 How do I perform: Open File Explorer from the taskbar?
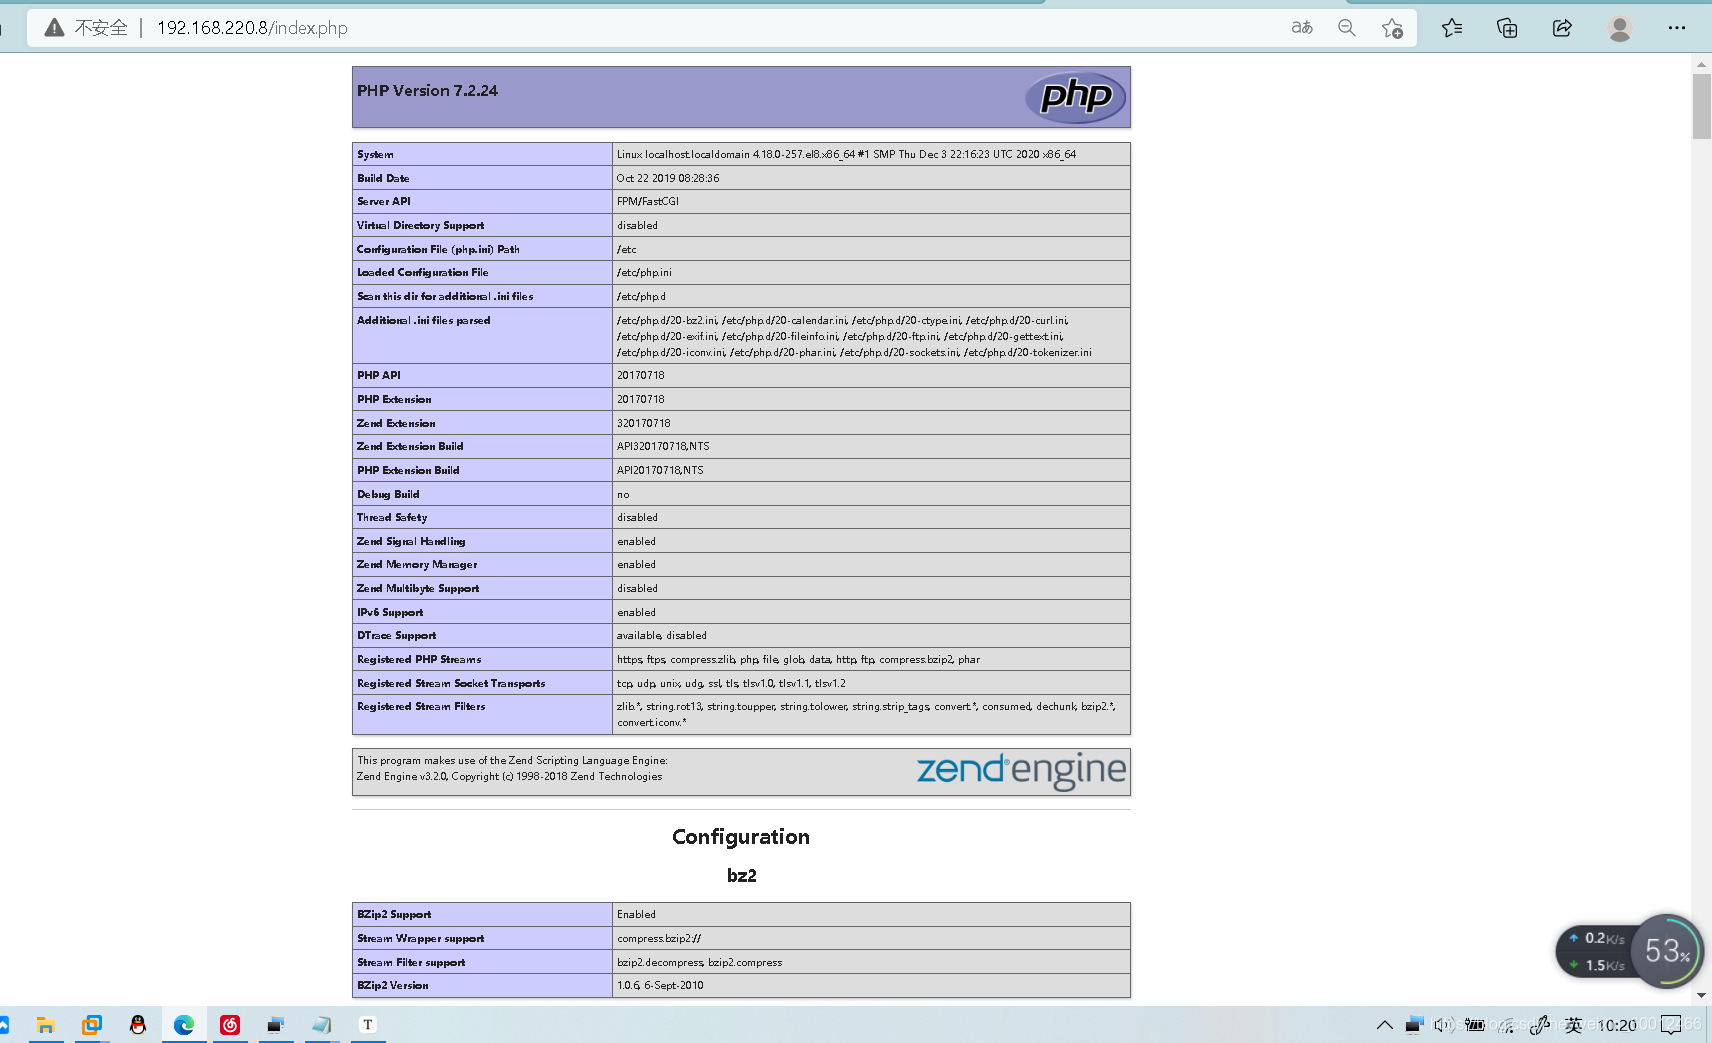coord(45,1024)
